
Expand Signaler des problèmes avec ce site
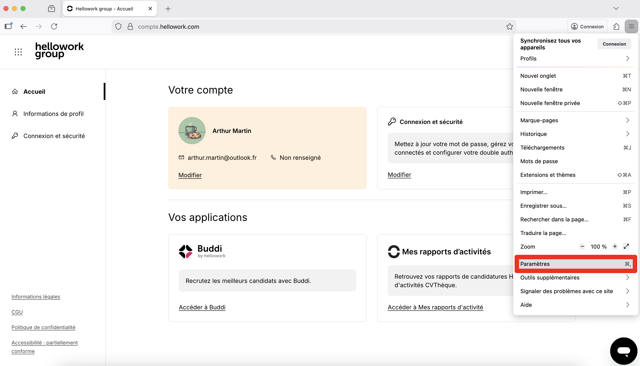click(x=575, y=291)
